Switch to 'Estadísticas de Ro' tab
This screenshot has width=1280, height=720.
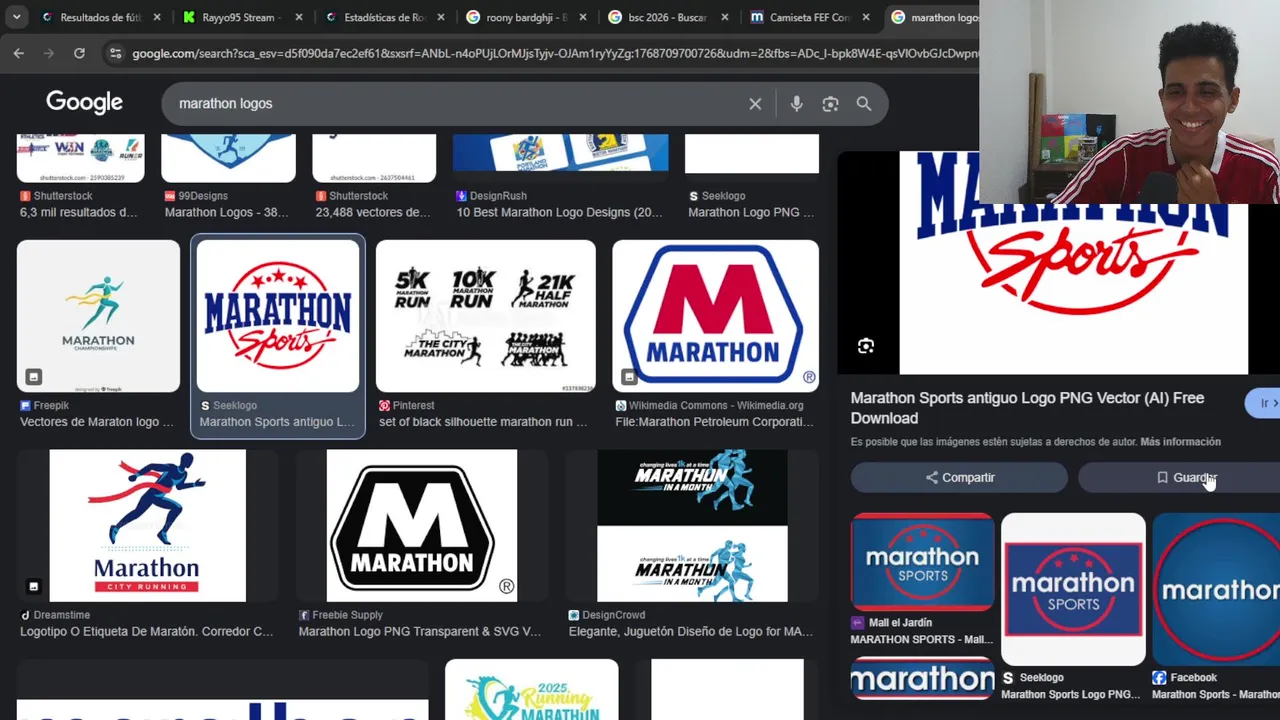(x=384, y=17)
